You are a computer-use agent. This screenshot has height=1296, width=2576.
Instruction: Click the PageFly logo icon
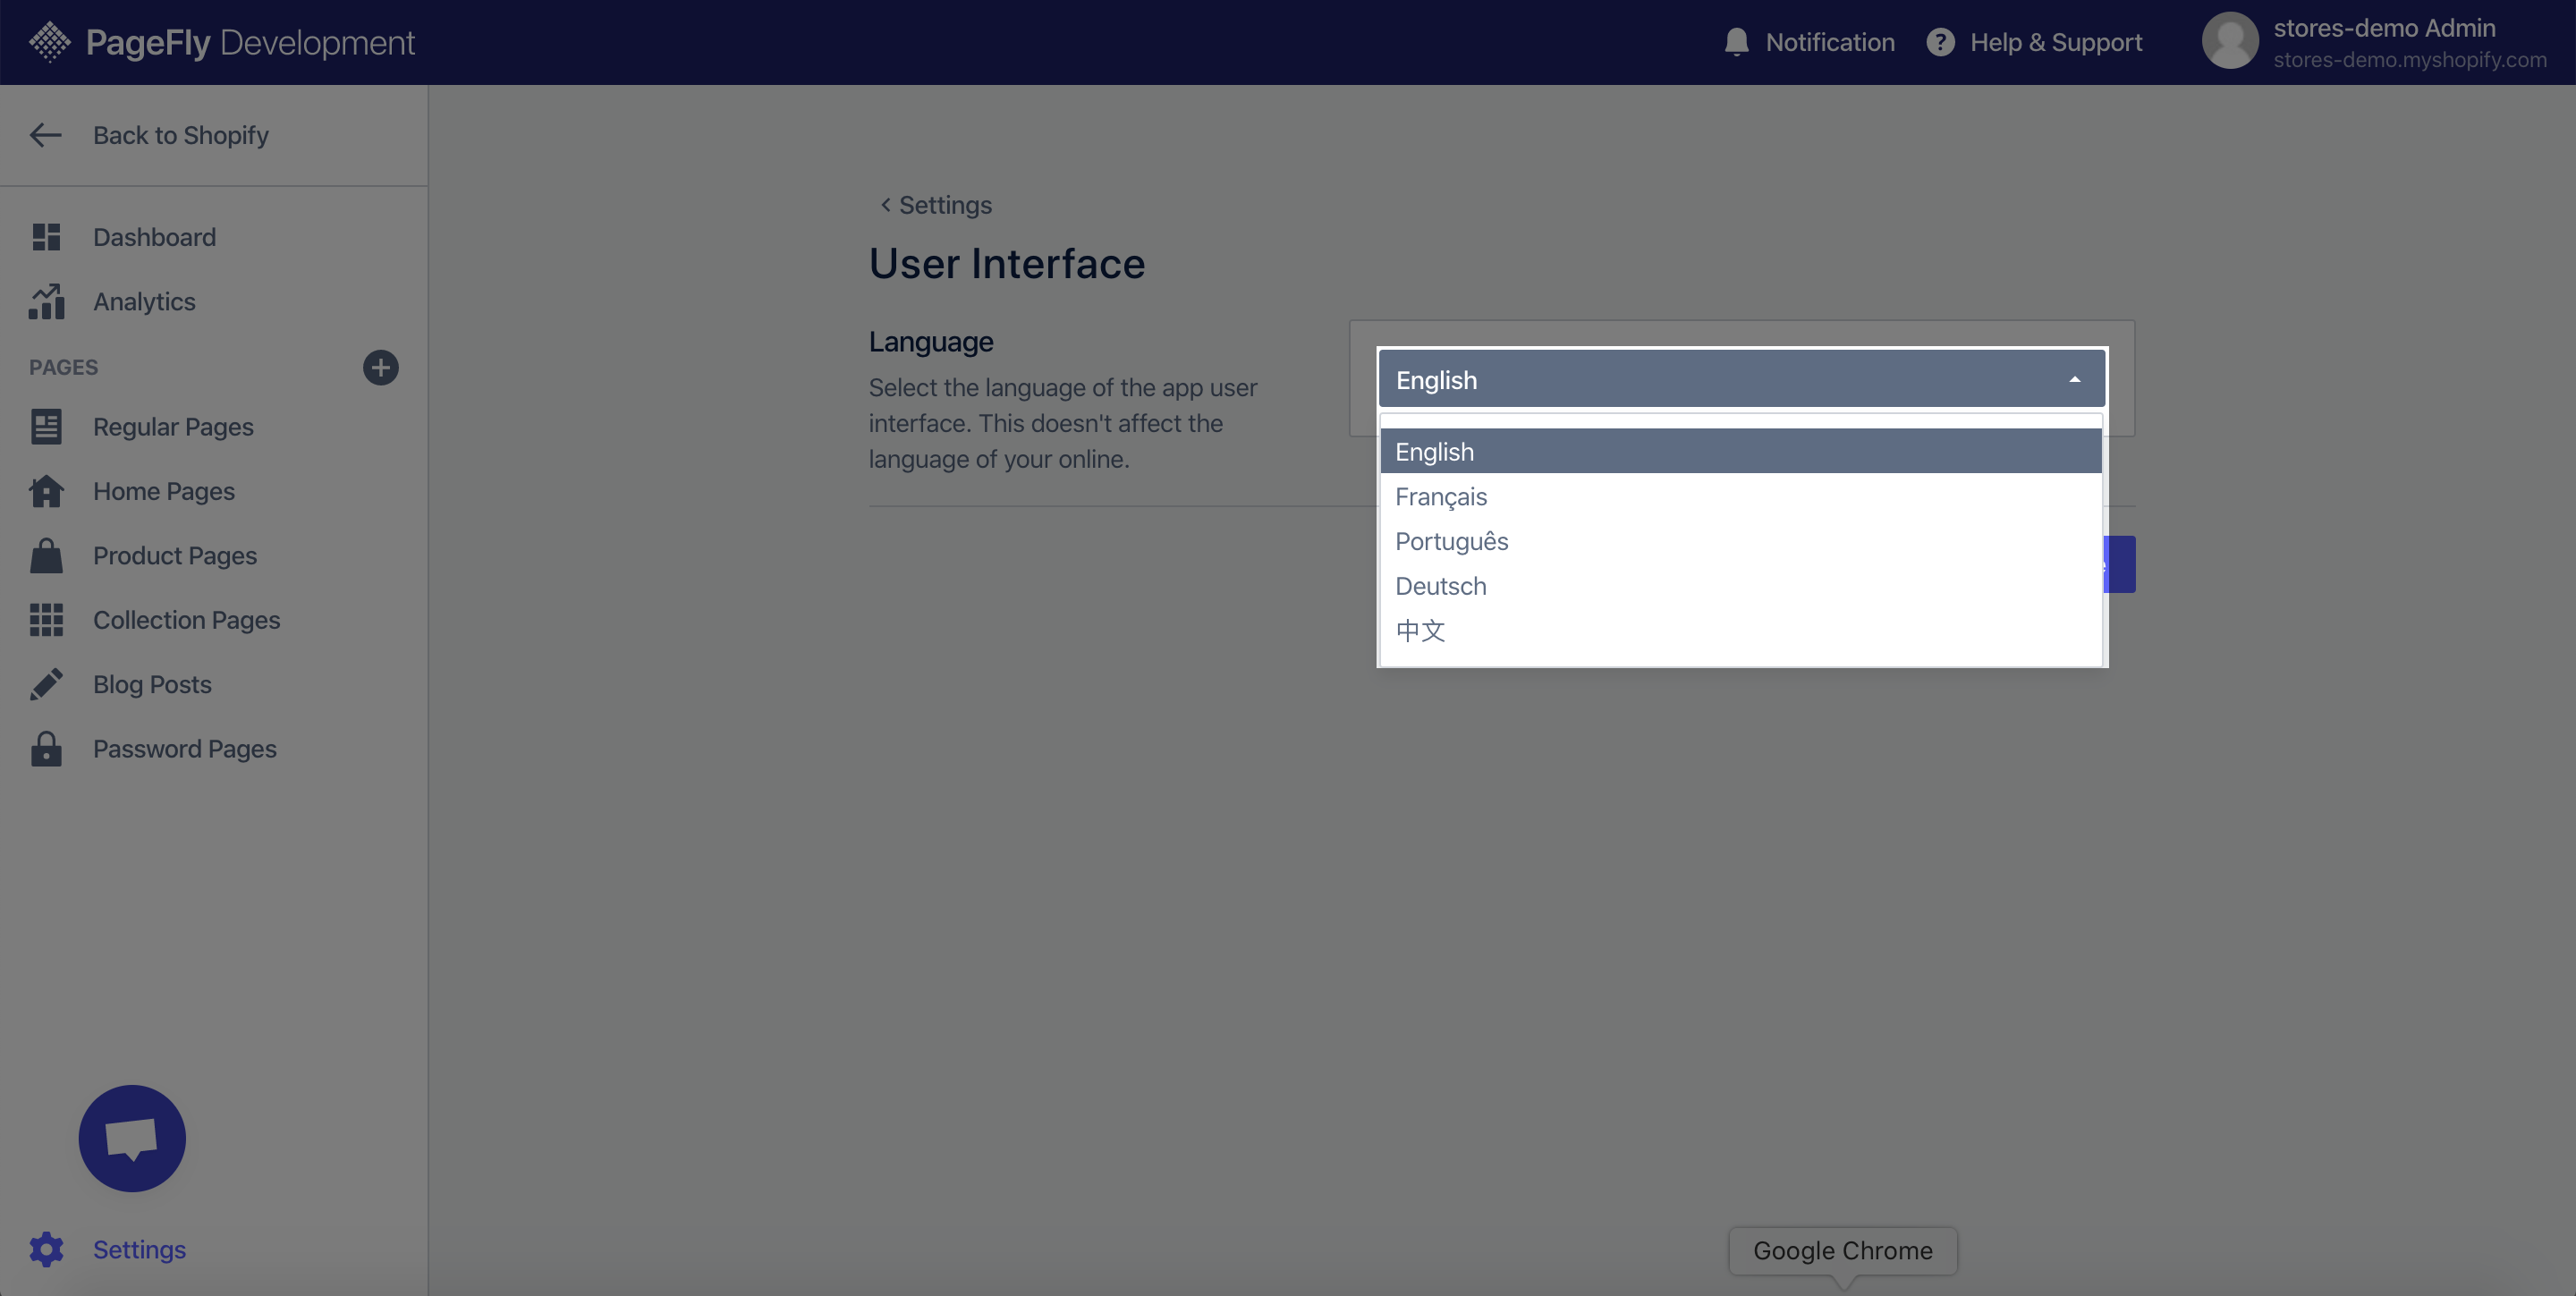[x=49, y=42]
